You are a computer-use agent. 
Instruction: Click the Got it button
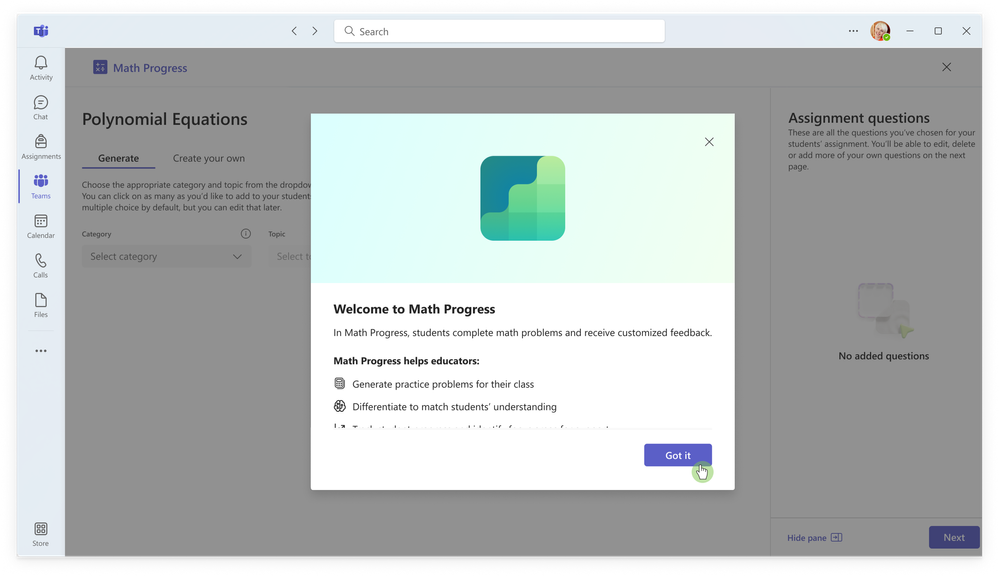click(677, 455)
